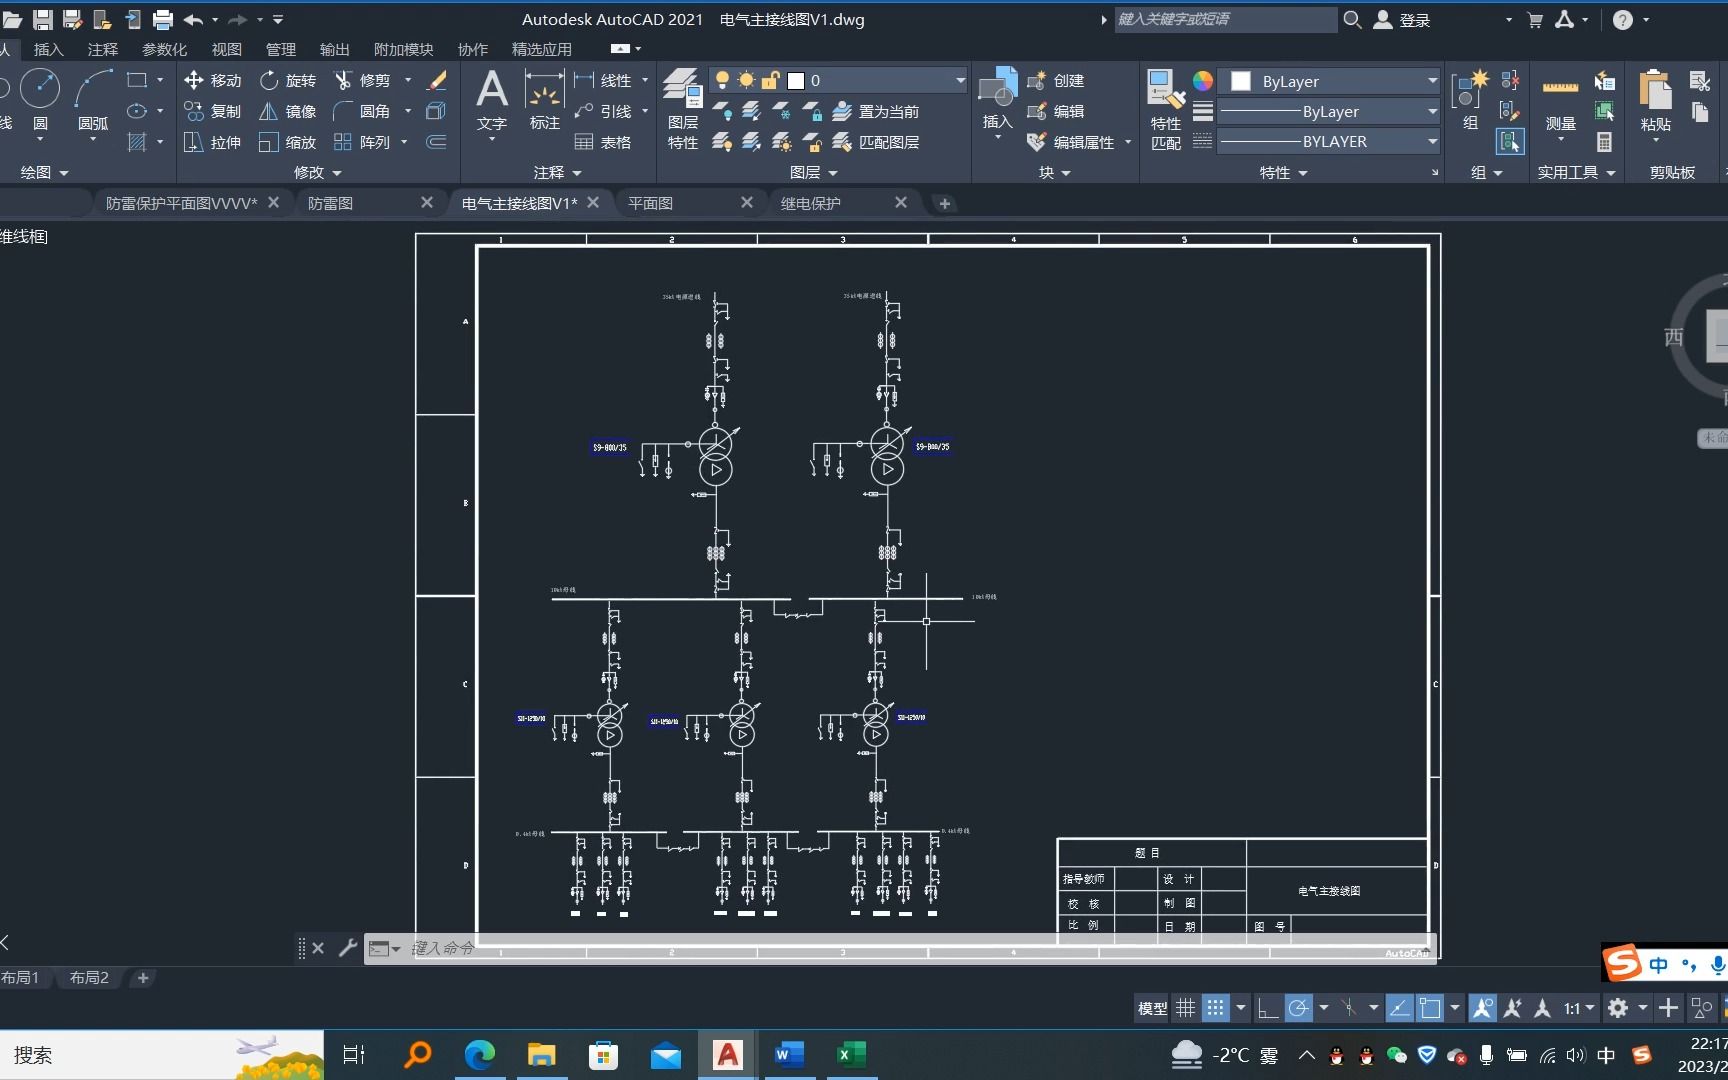Click the Trim (修剪) tool

tap(362, 80)
